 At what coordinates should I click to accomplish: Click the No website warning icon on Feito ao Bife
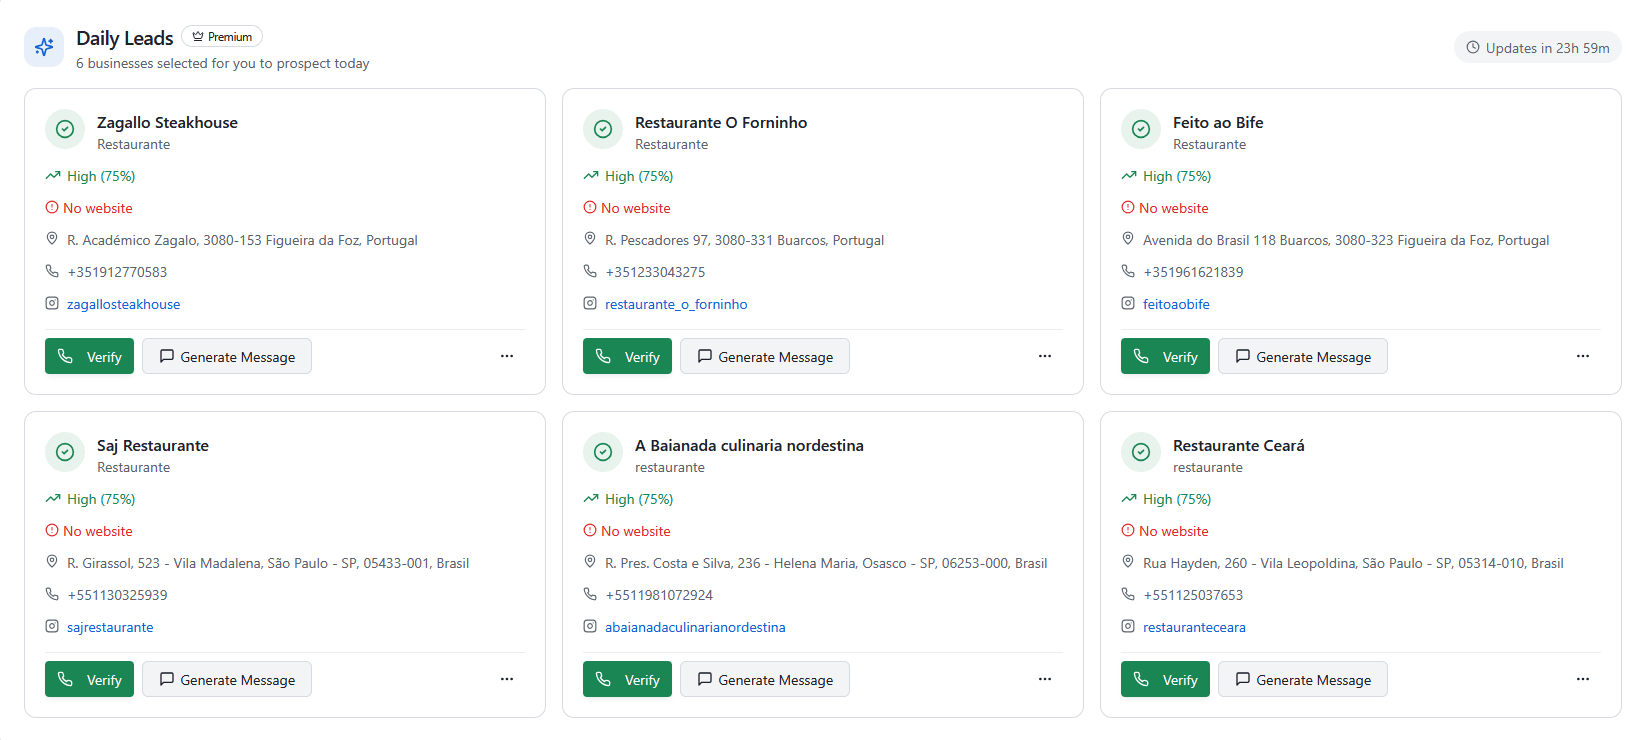(1128, 207)
